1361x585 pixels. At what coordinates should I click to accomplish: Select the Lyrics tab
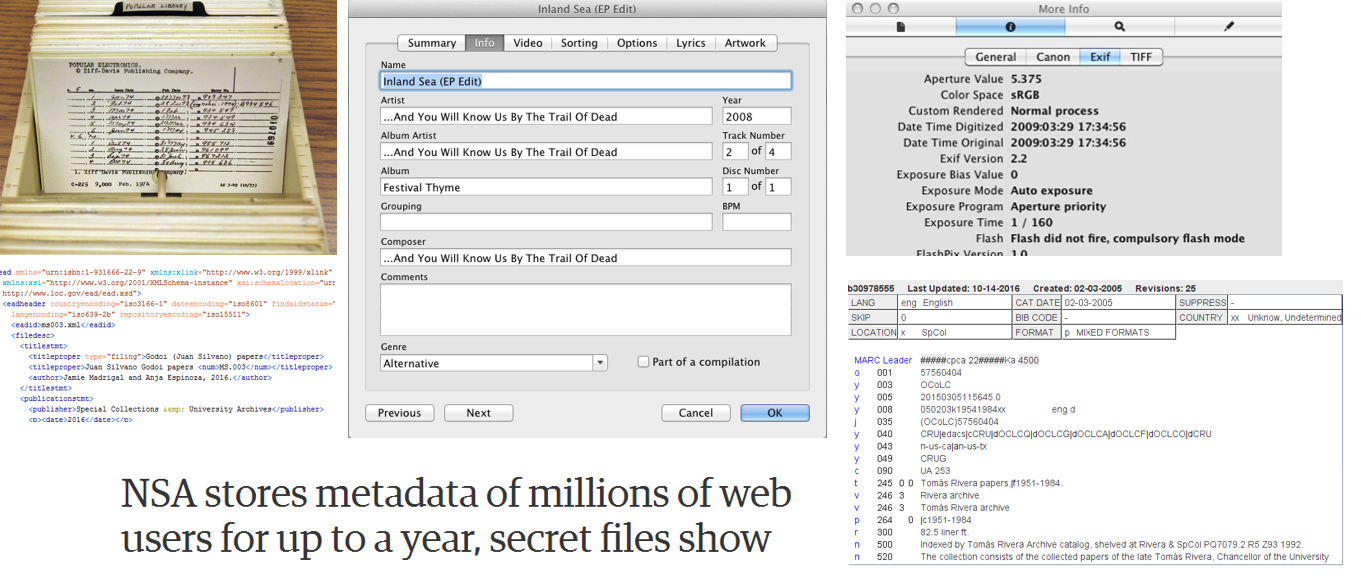(691, 42)
